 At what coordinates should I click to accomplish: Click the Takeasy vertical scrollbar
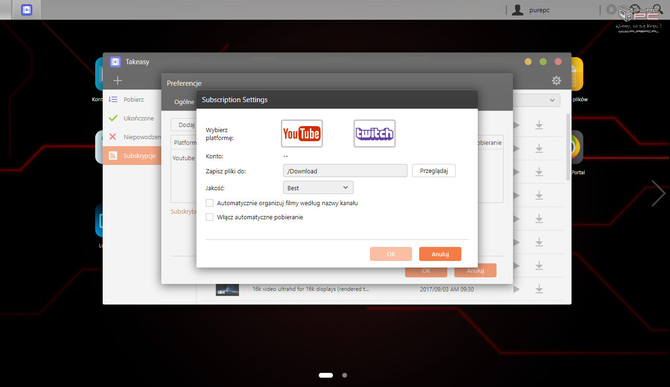568,147
